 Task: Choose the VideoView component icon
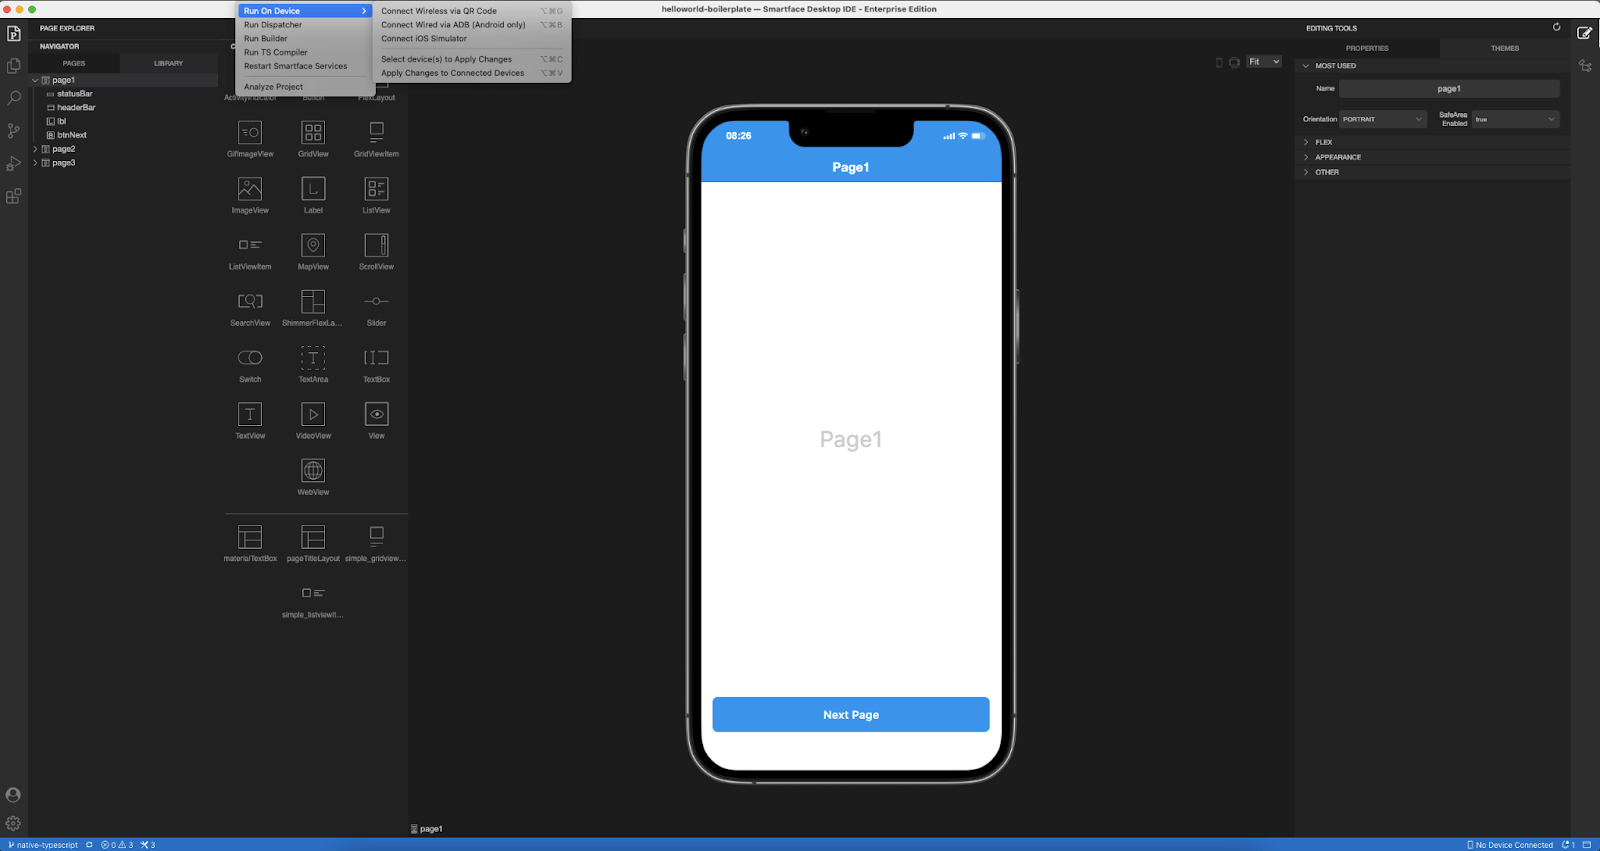click(x=313, y=414)
